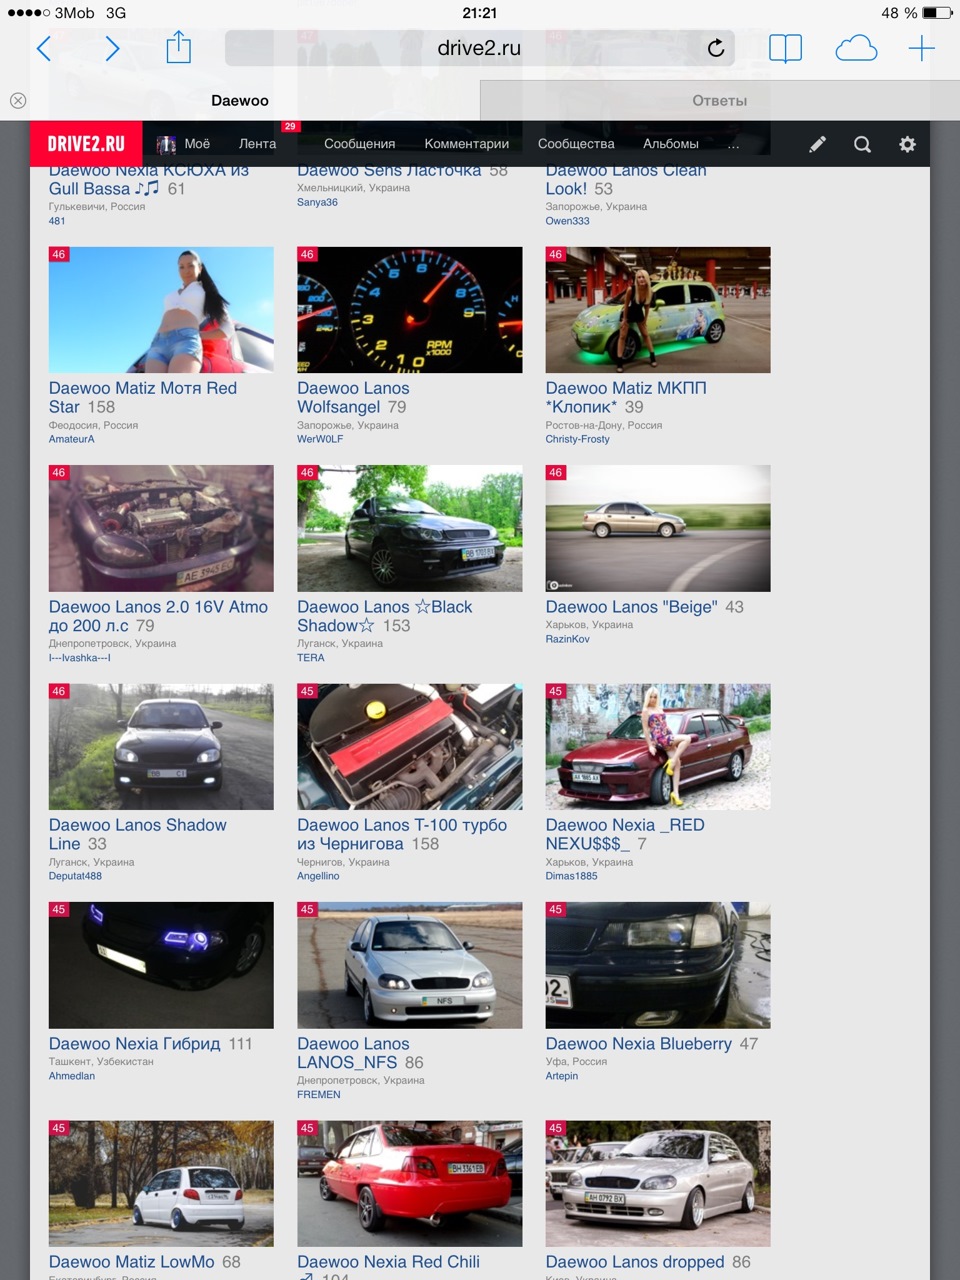Open Daewoo Matiz МКПП Клопик thumbnail
The width and height of the screenshot is (960, 1280).
pos(658,310)
